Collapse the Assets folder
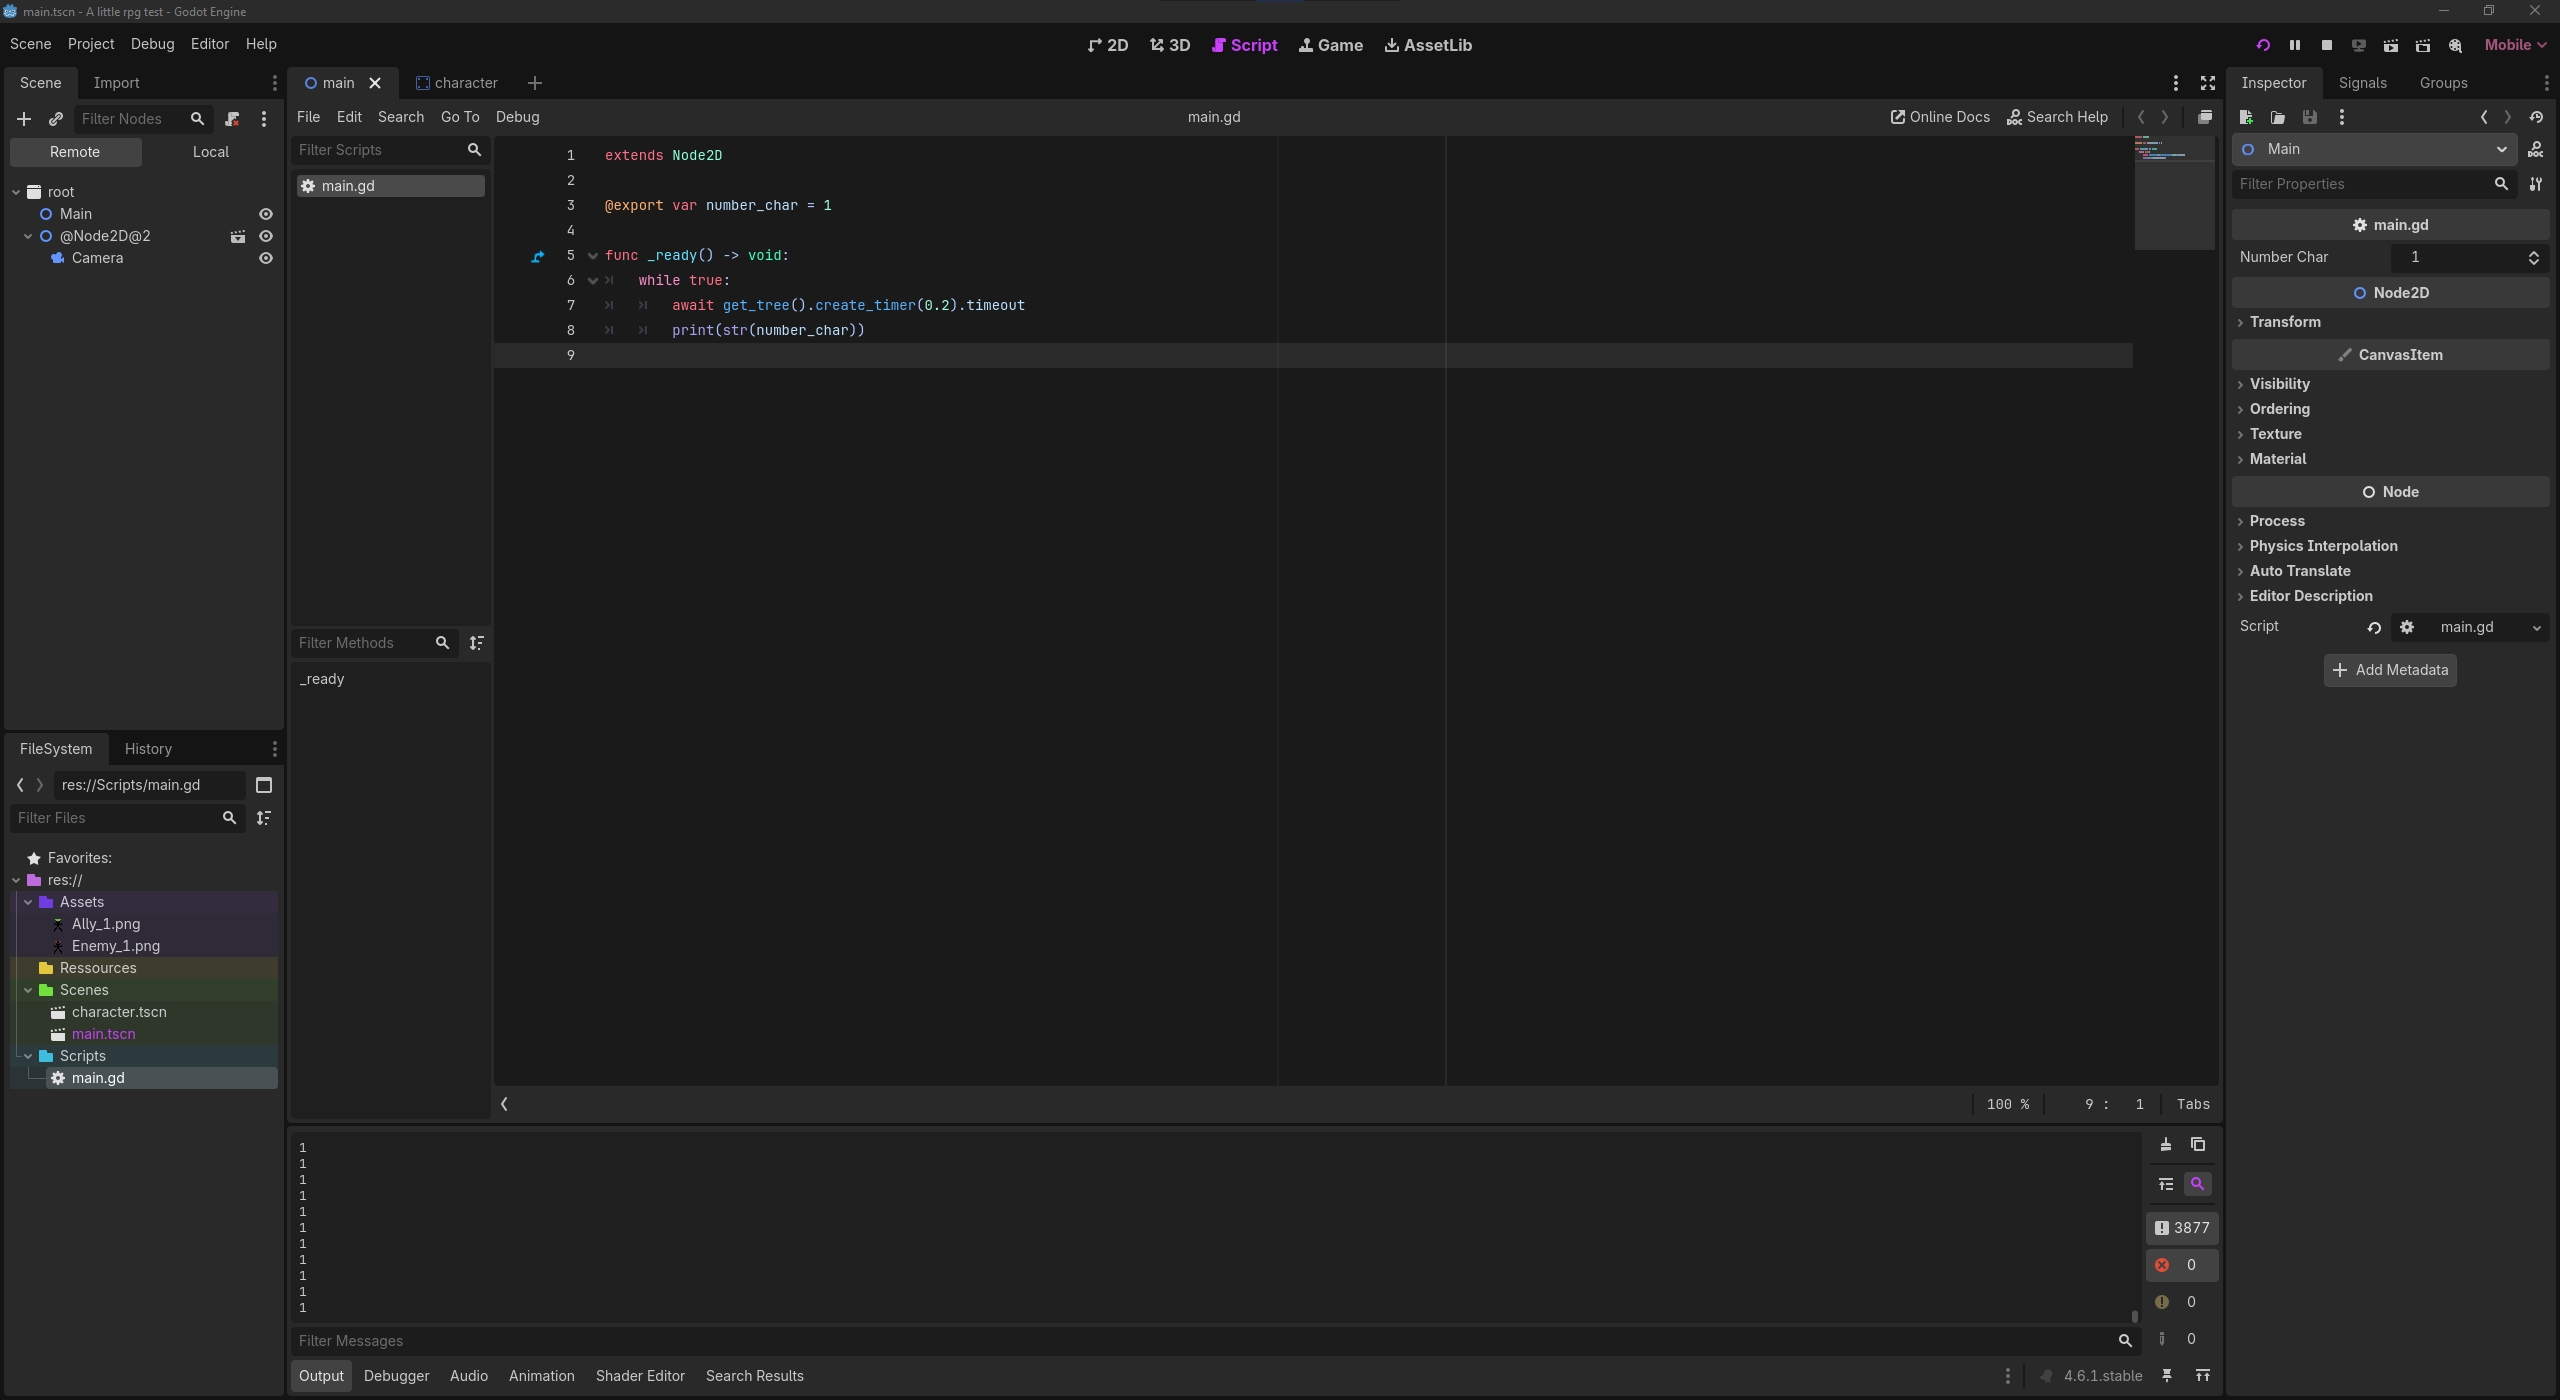This screenshot has width=2560, height=1400. tap(28, 902)
